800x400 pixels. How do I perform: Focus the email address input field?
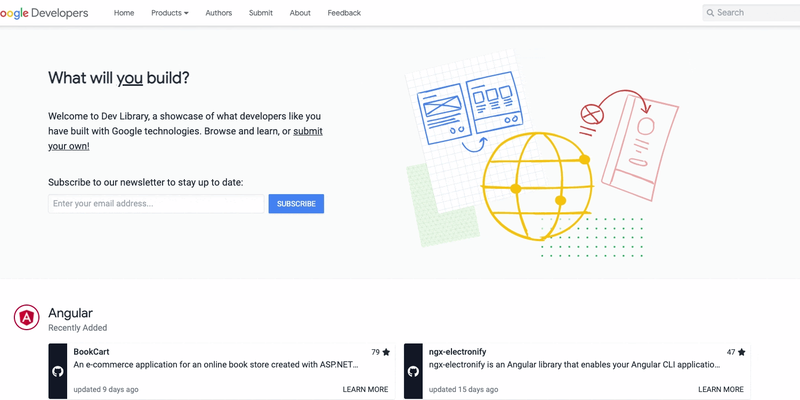tap(156, 204)
